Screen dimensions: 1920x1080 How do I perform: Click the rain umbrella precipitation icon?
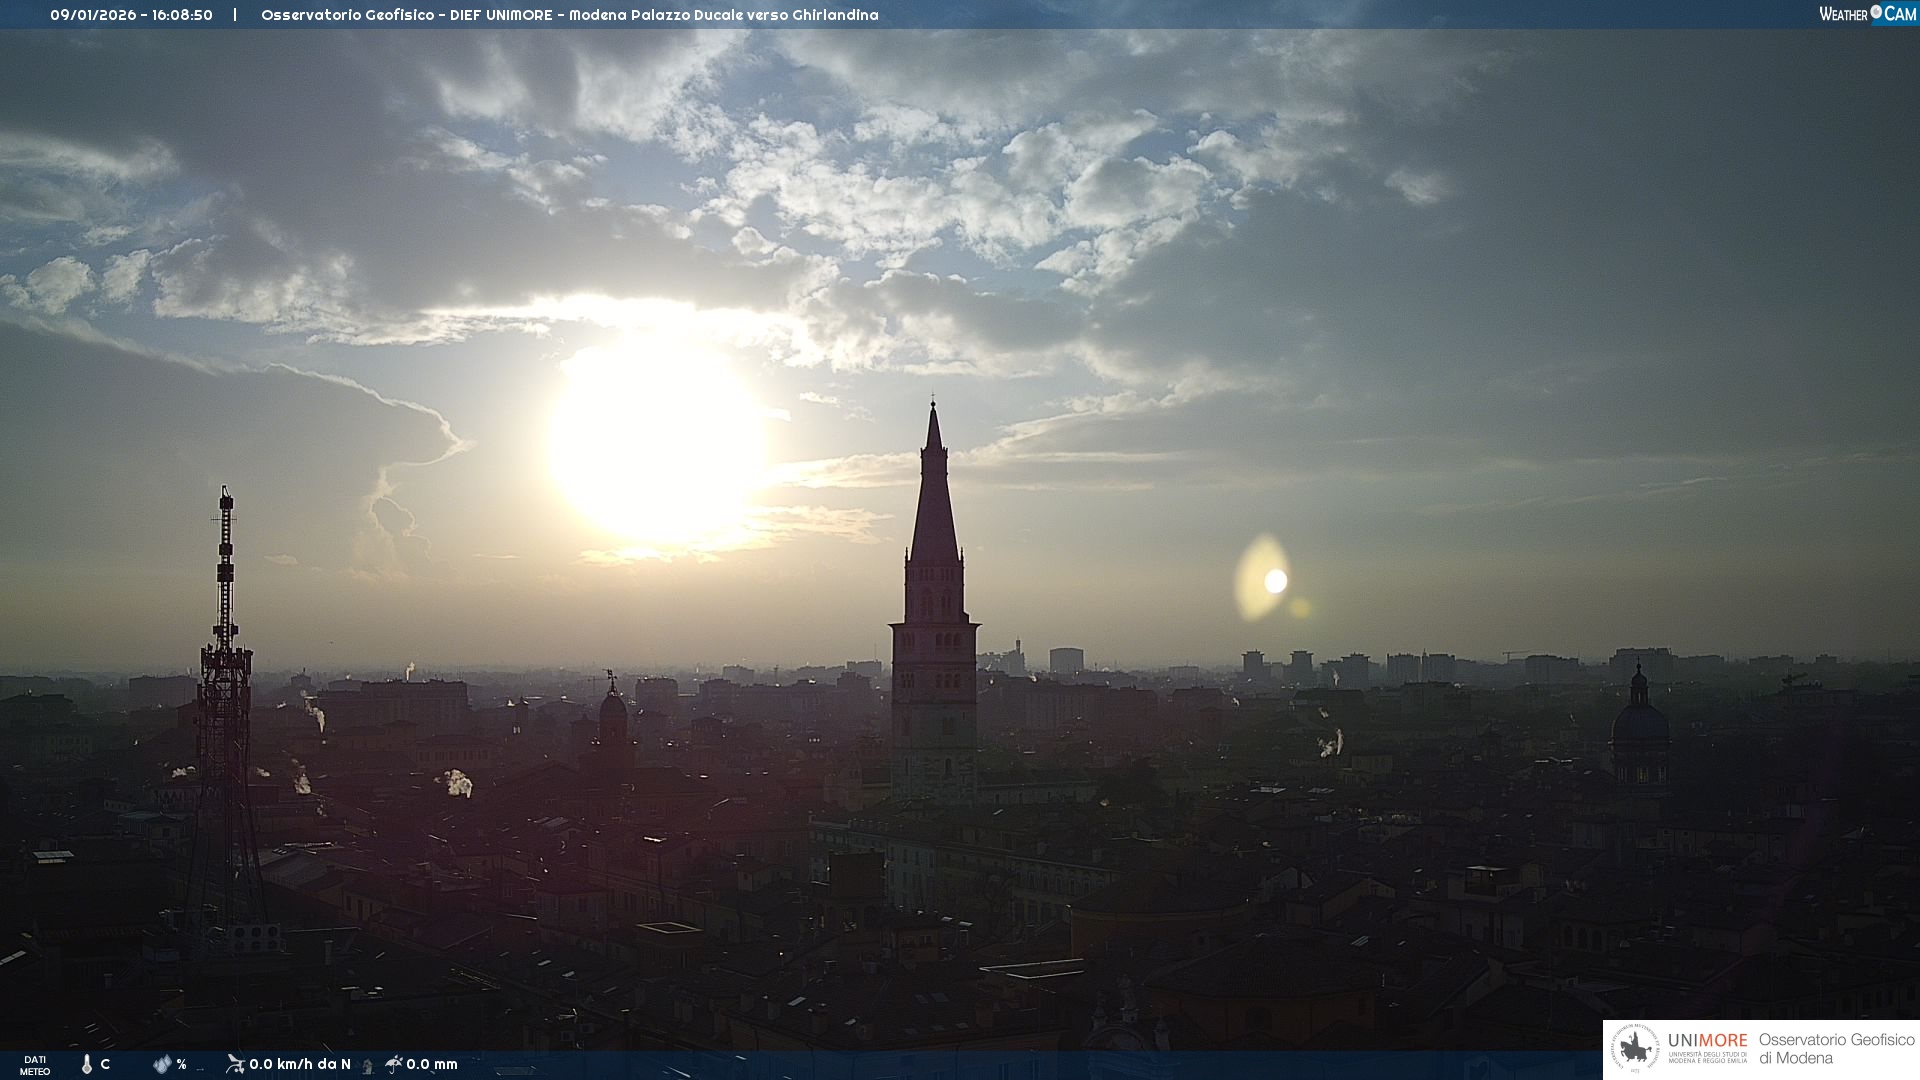(394, 1064)
